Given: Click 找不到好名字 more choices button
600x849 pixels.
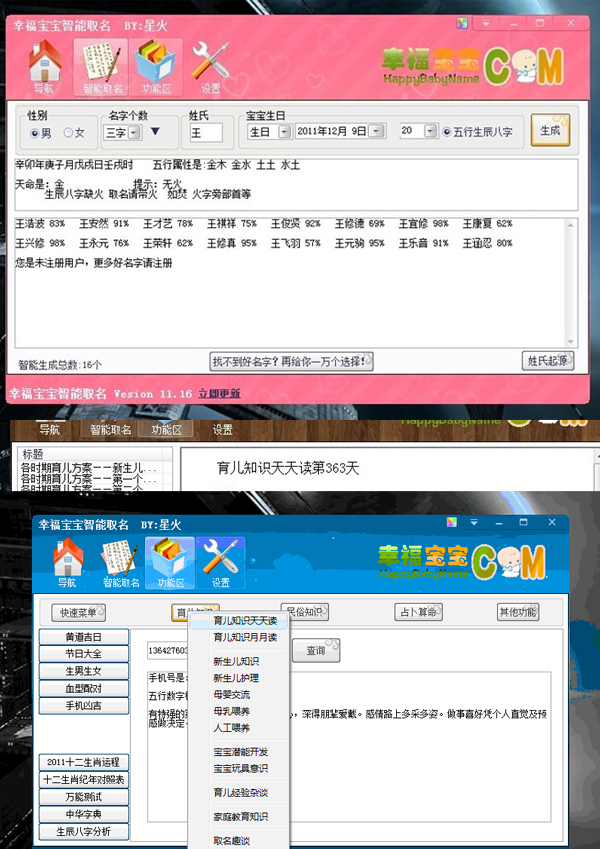Looking at the screenshot, I should click(x=291, y=362).
